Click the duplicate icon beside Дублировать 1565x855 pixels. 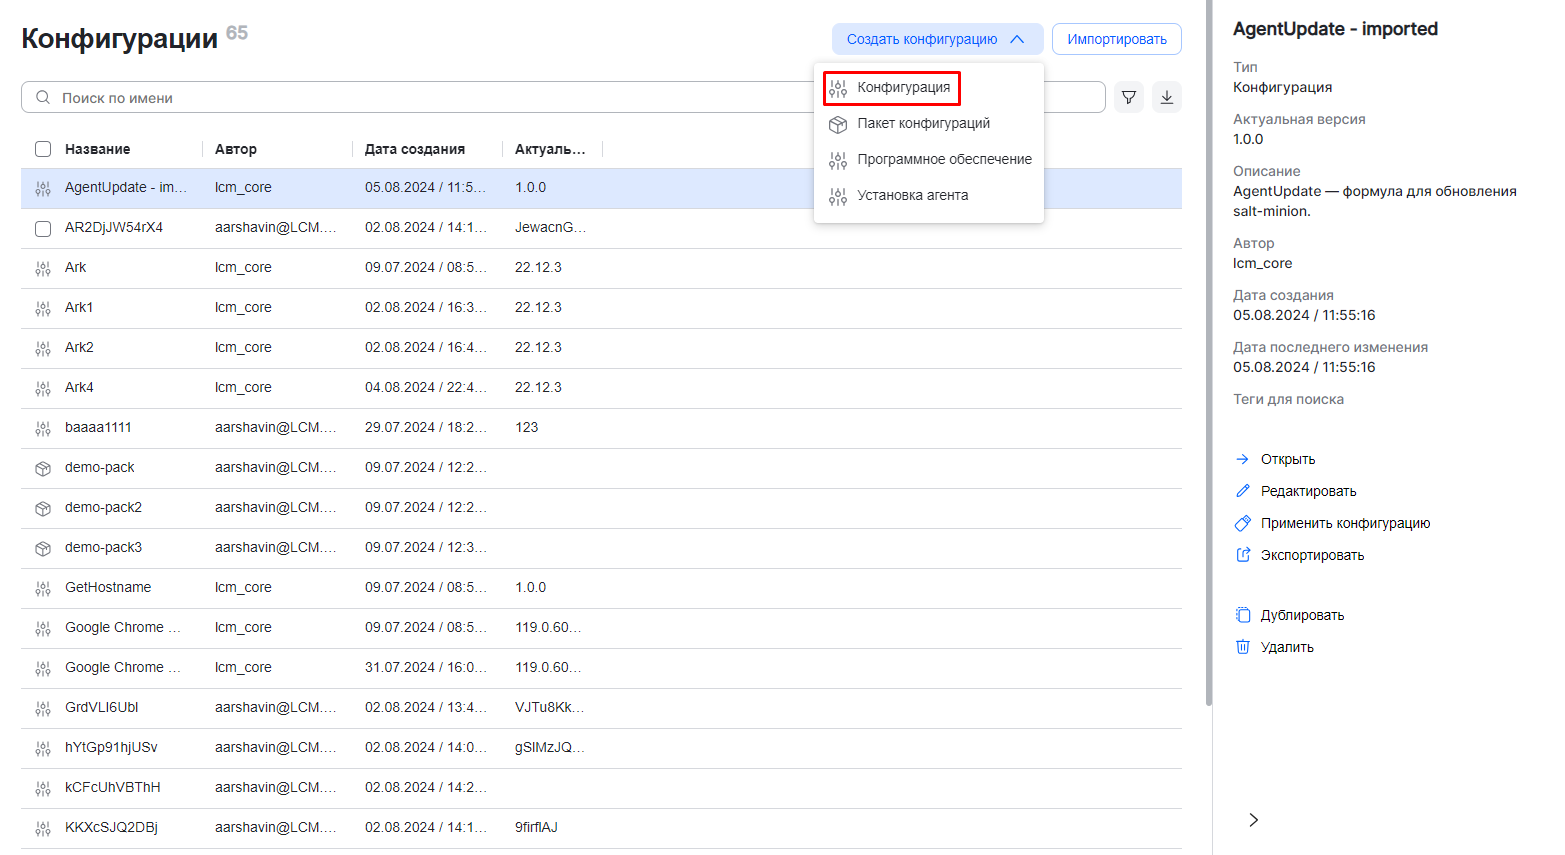[1243, 615]
